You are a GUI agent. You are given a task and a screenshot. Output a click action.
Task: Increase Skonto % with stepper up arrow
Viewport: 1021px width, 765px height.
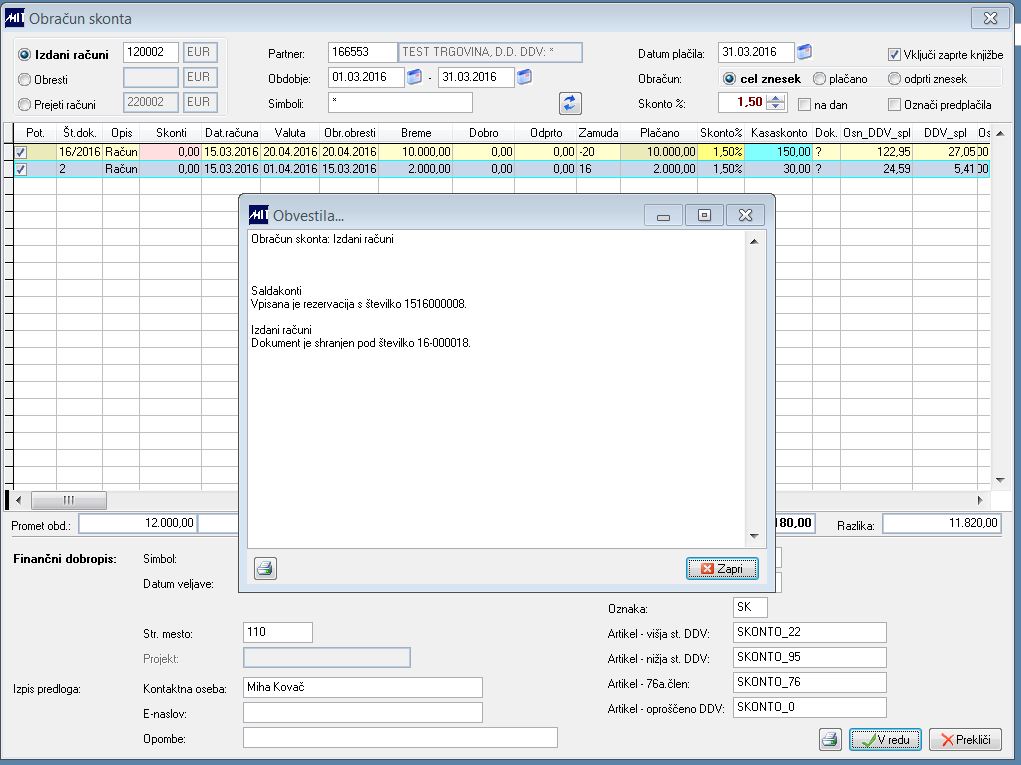tap(775, 98)
